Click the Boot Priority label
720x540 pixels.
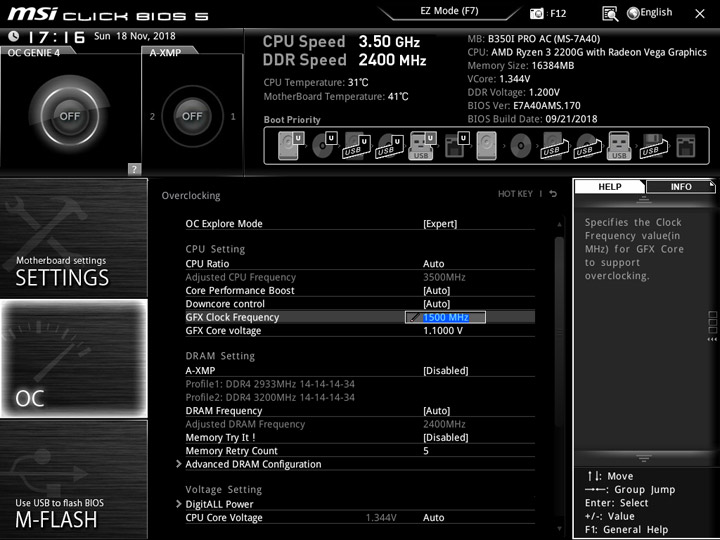[x=292, y=120]
